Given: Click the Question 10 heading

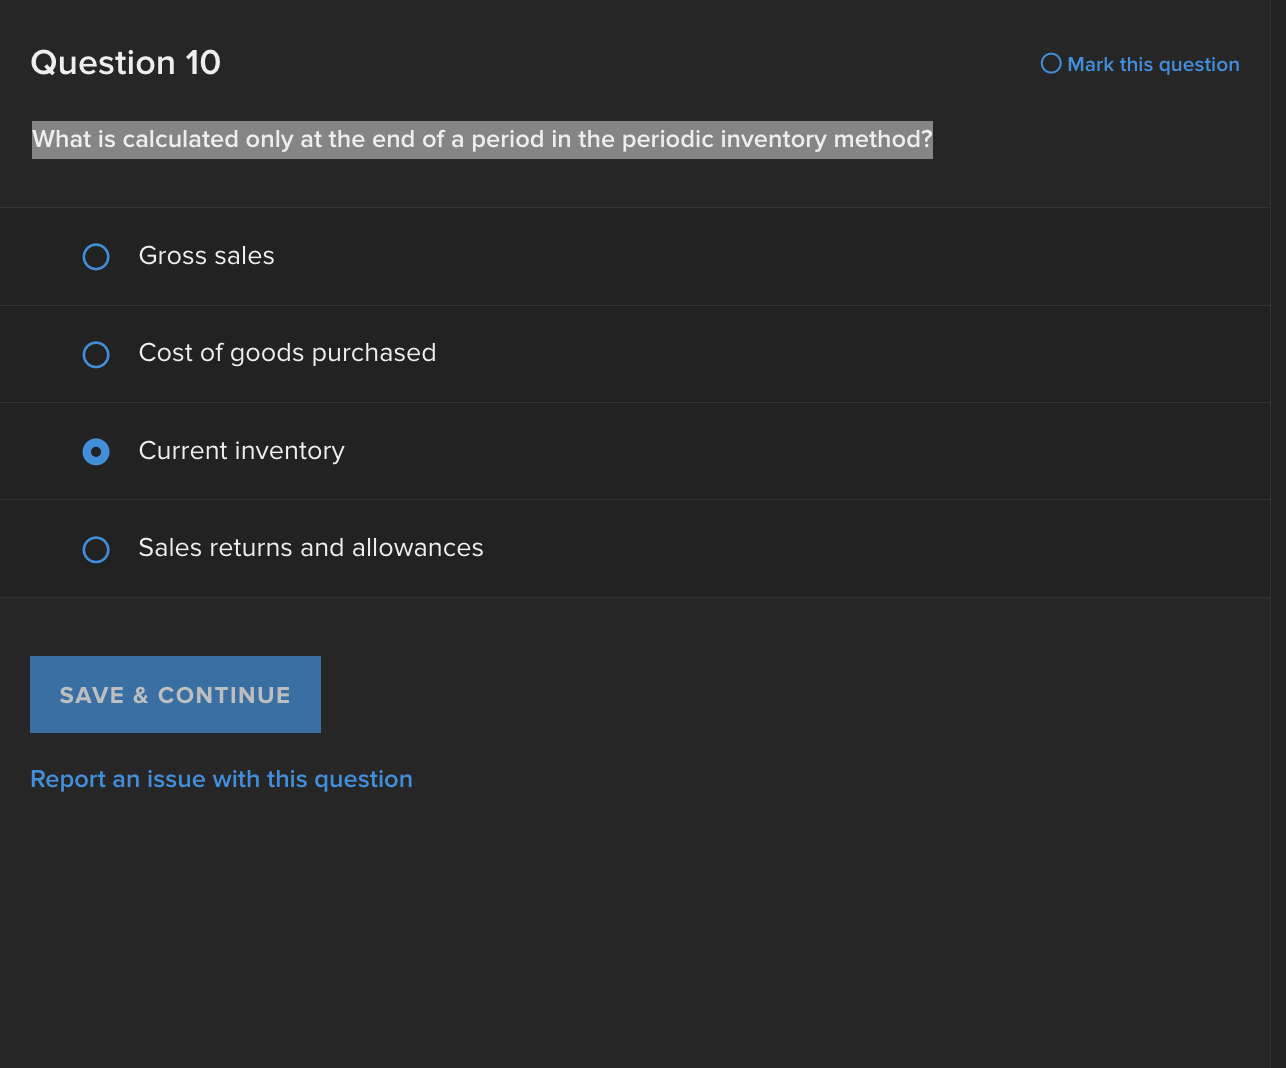Looking at the screenshot, I should point(126,63).
